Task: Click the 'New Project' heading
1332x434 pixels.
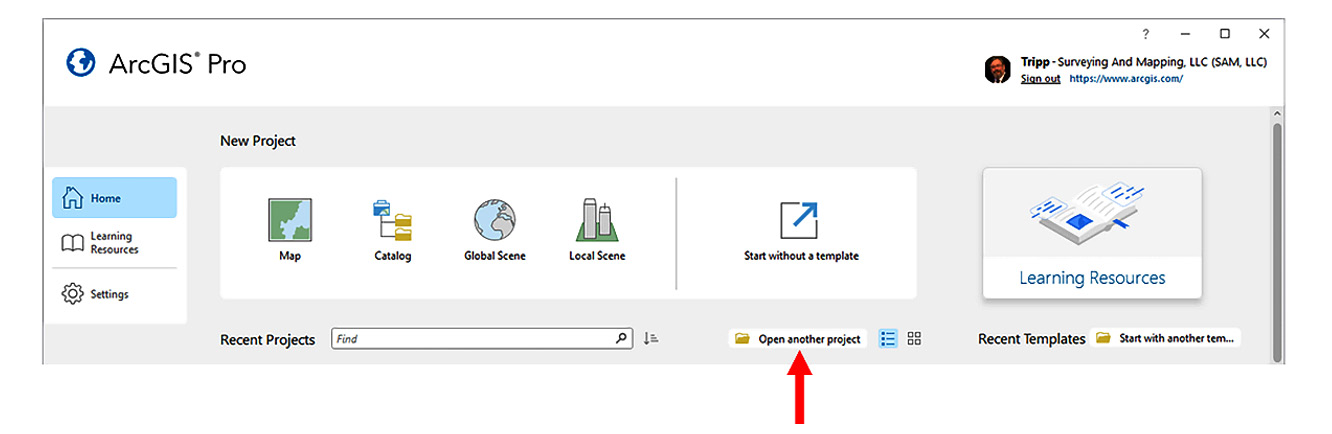Action: coord(258,141)
